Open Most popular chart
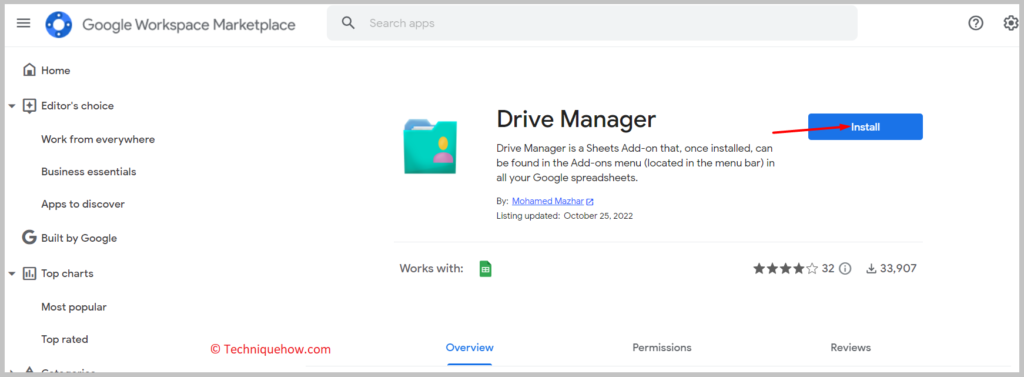Viewport: 1024px width, 377px height. (x=74, y=307)
